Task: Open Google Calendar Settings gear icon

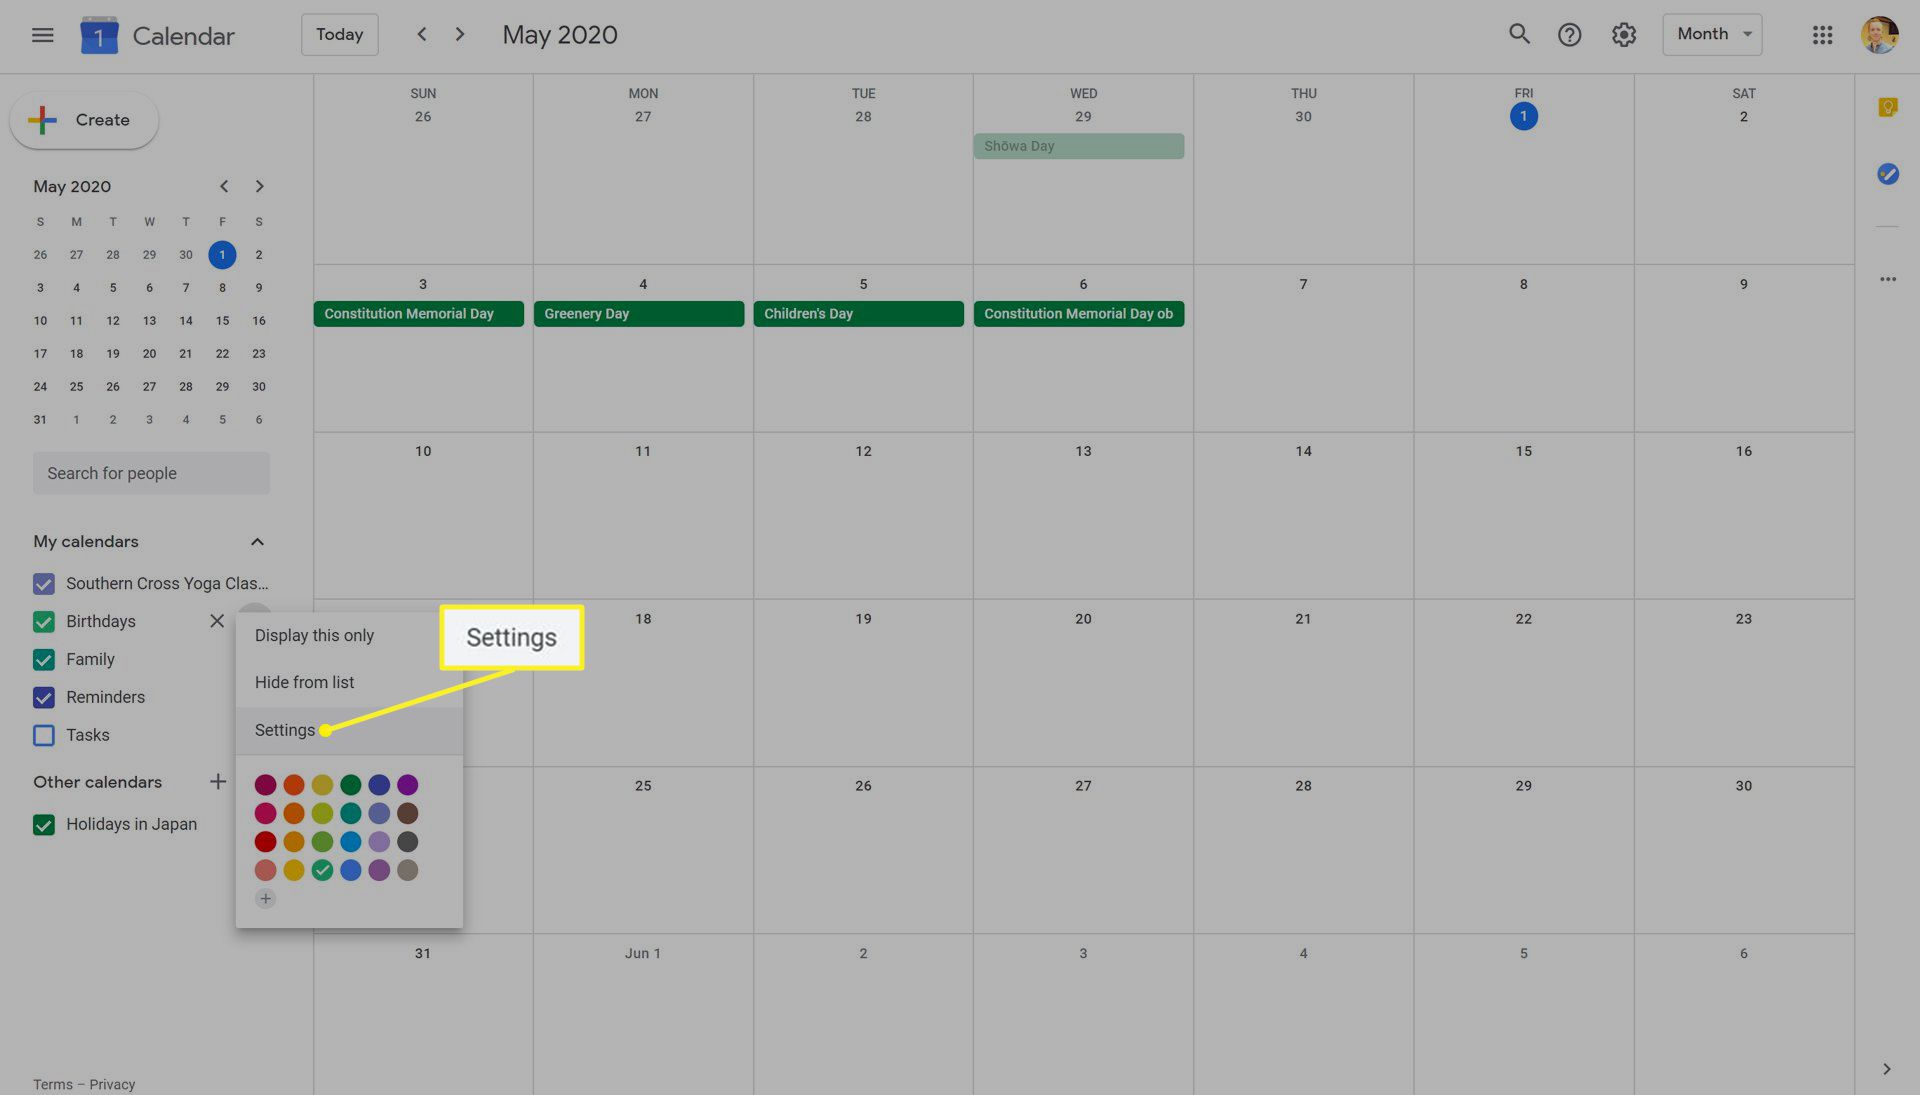Action: coord(1623,34)
